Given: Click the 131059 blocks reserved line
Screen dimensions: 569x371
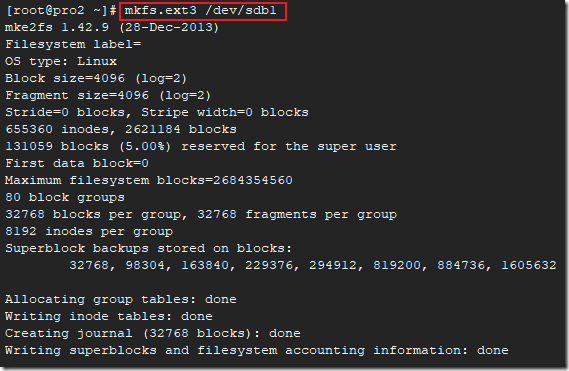Looking at the screenshot, I should coord(201,146).
